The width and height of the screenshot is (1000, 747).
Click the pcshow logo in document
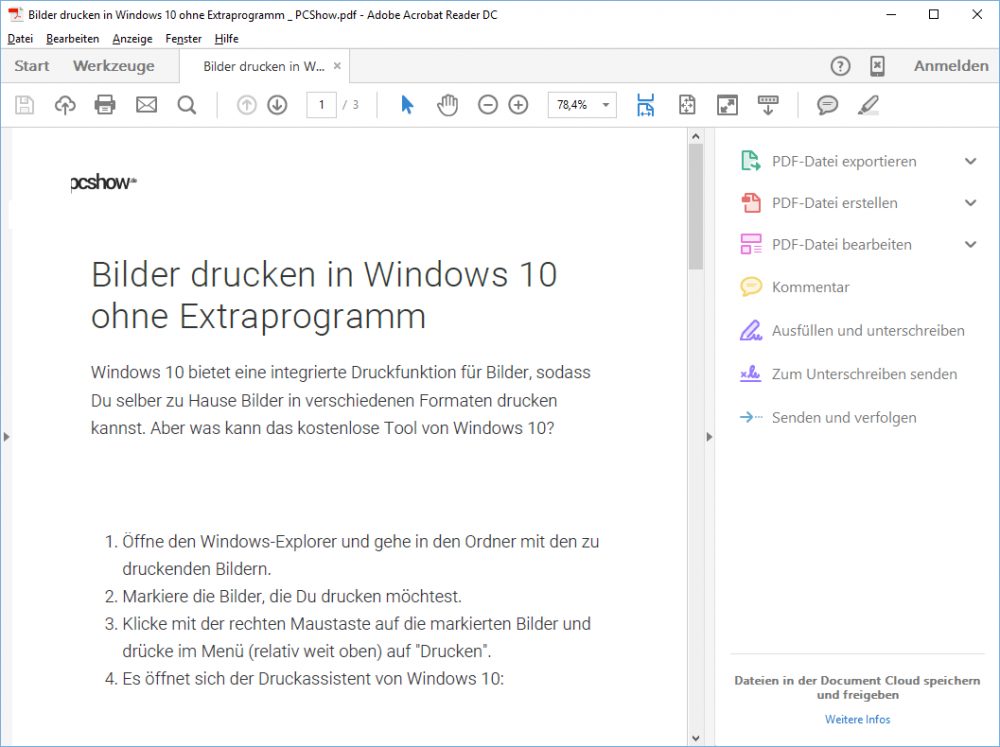click(103, 183)
